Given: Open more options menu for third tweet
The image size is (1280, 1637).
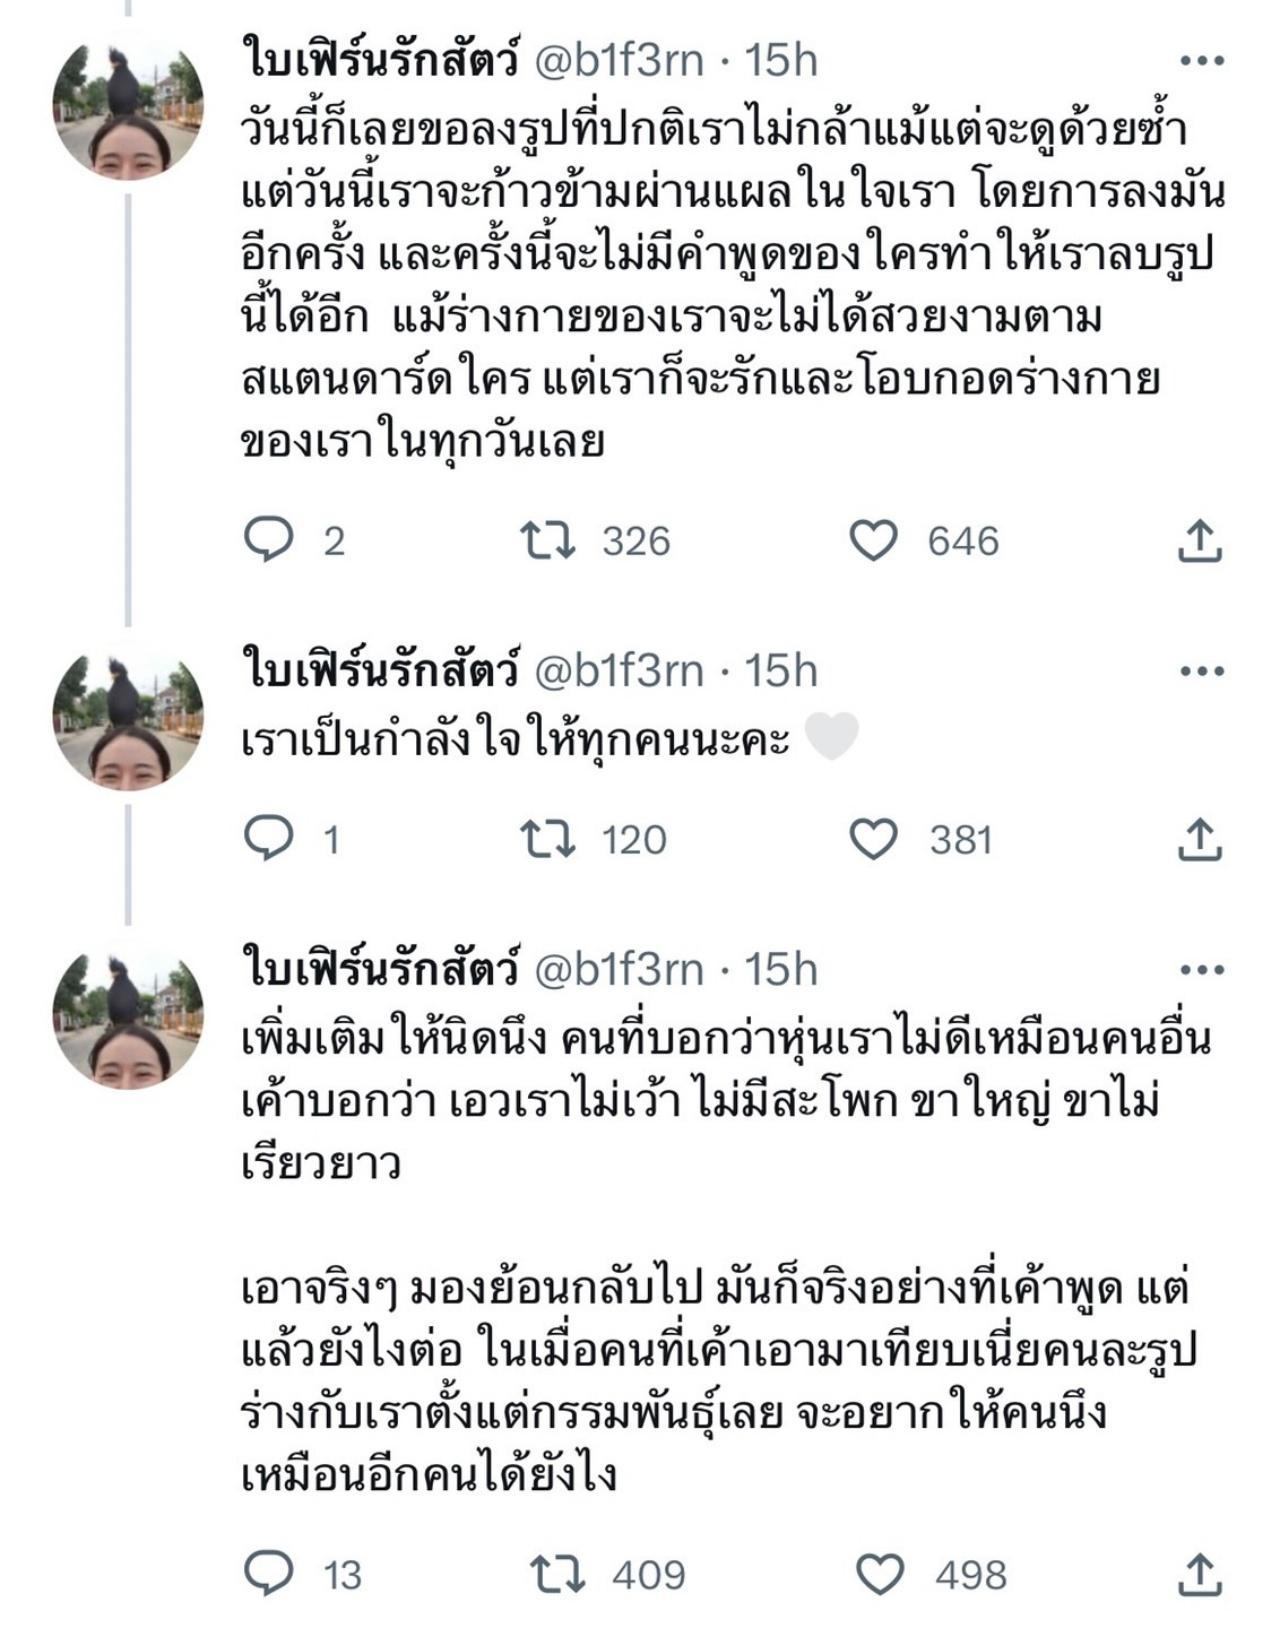Looking at the screenshot, I should click(1202, 970).
